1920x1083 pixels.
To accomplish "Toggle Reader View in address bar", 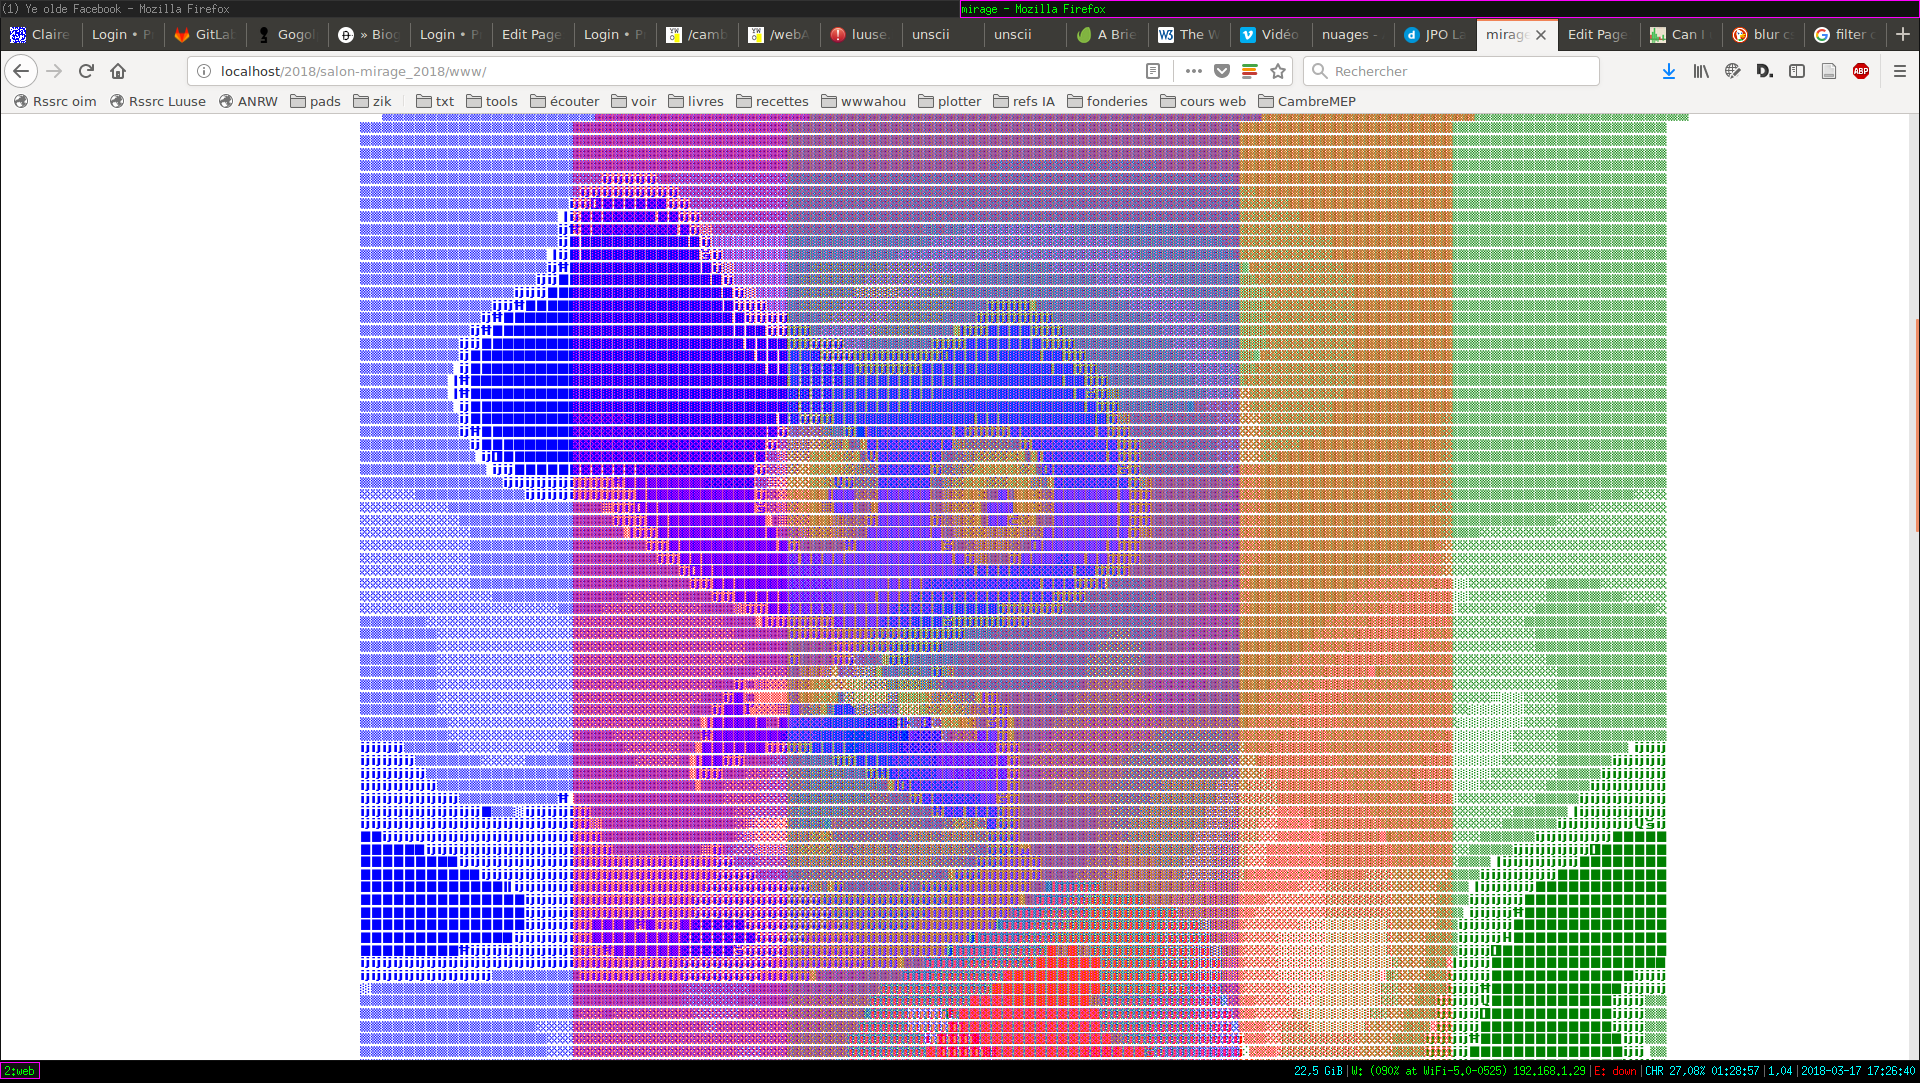I will click(x=1153, y=71).
